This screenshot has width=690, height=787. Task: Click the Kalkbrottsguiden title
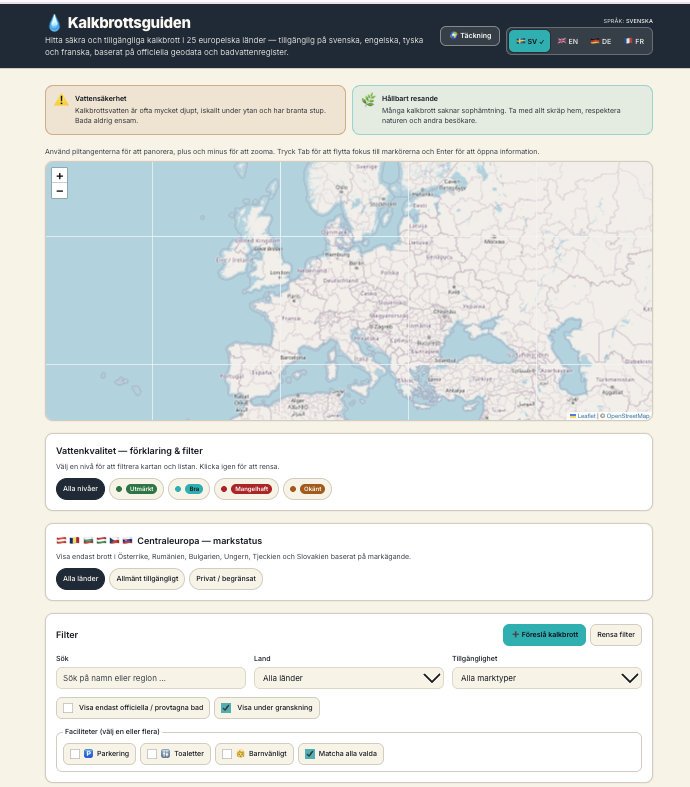(129, 23)
